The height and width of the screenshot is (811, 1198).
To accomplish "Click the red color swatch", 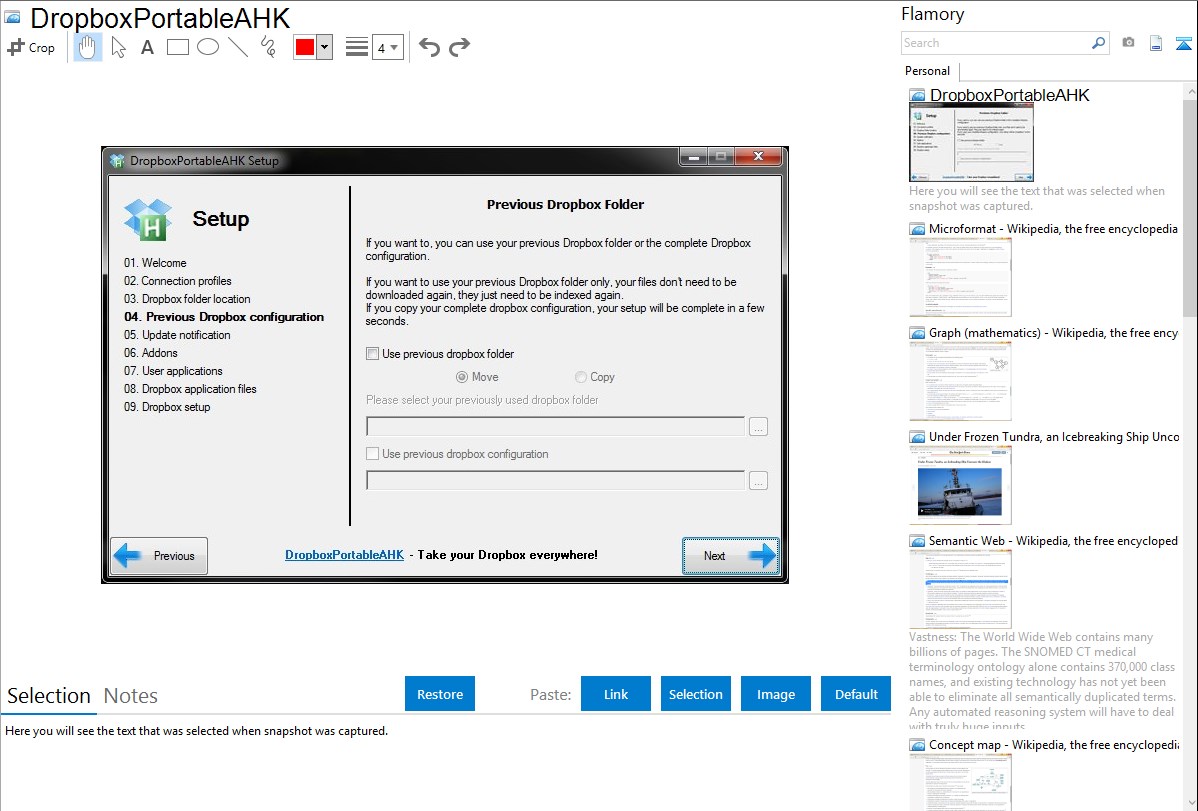I will [x=305, y=47].
